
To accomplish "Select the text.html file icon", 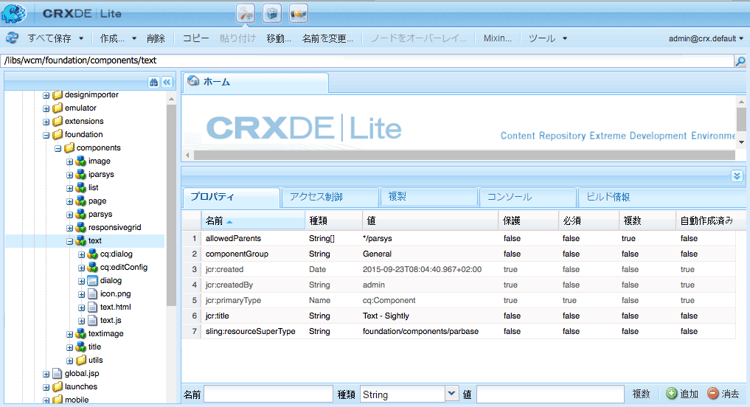I will click(x=92, y=307).
